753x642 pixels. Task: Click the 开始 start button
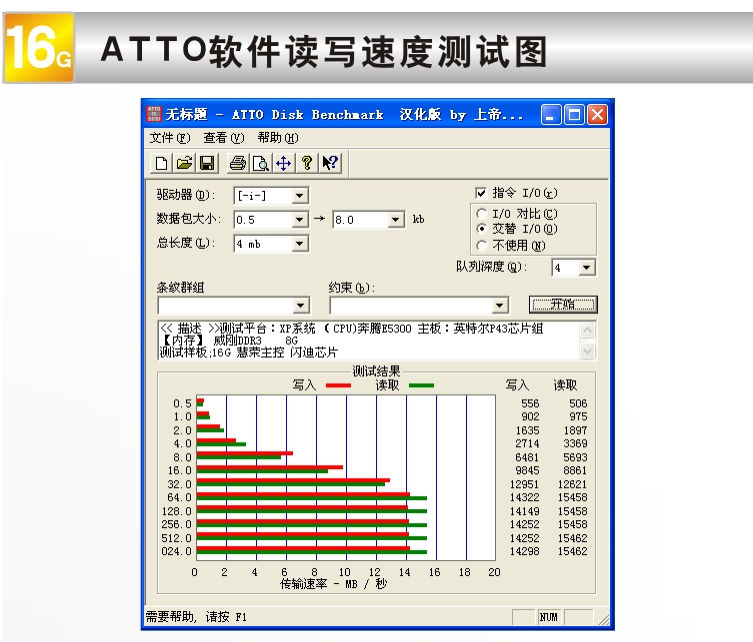tap(563, 304)
